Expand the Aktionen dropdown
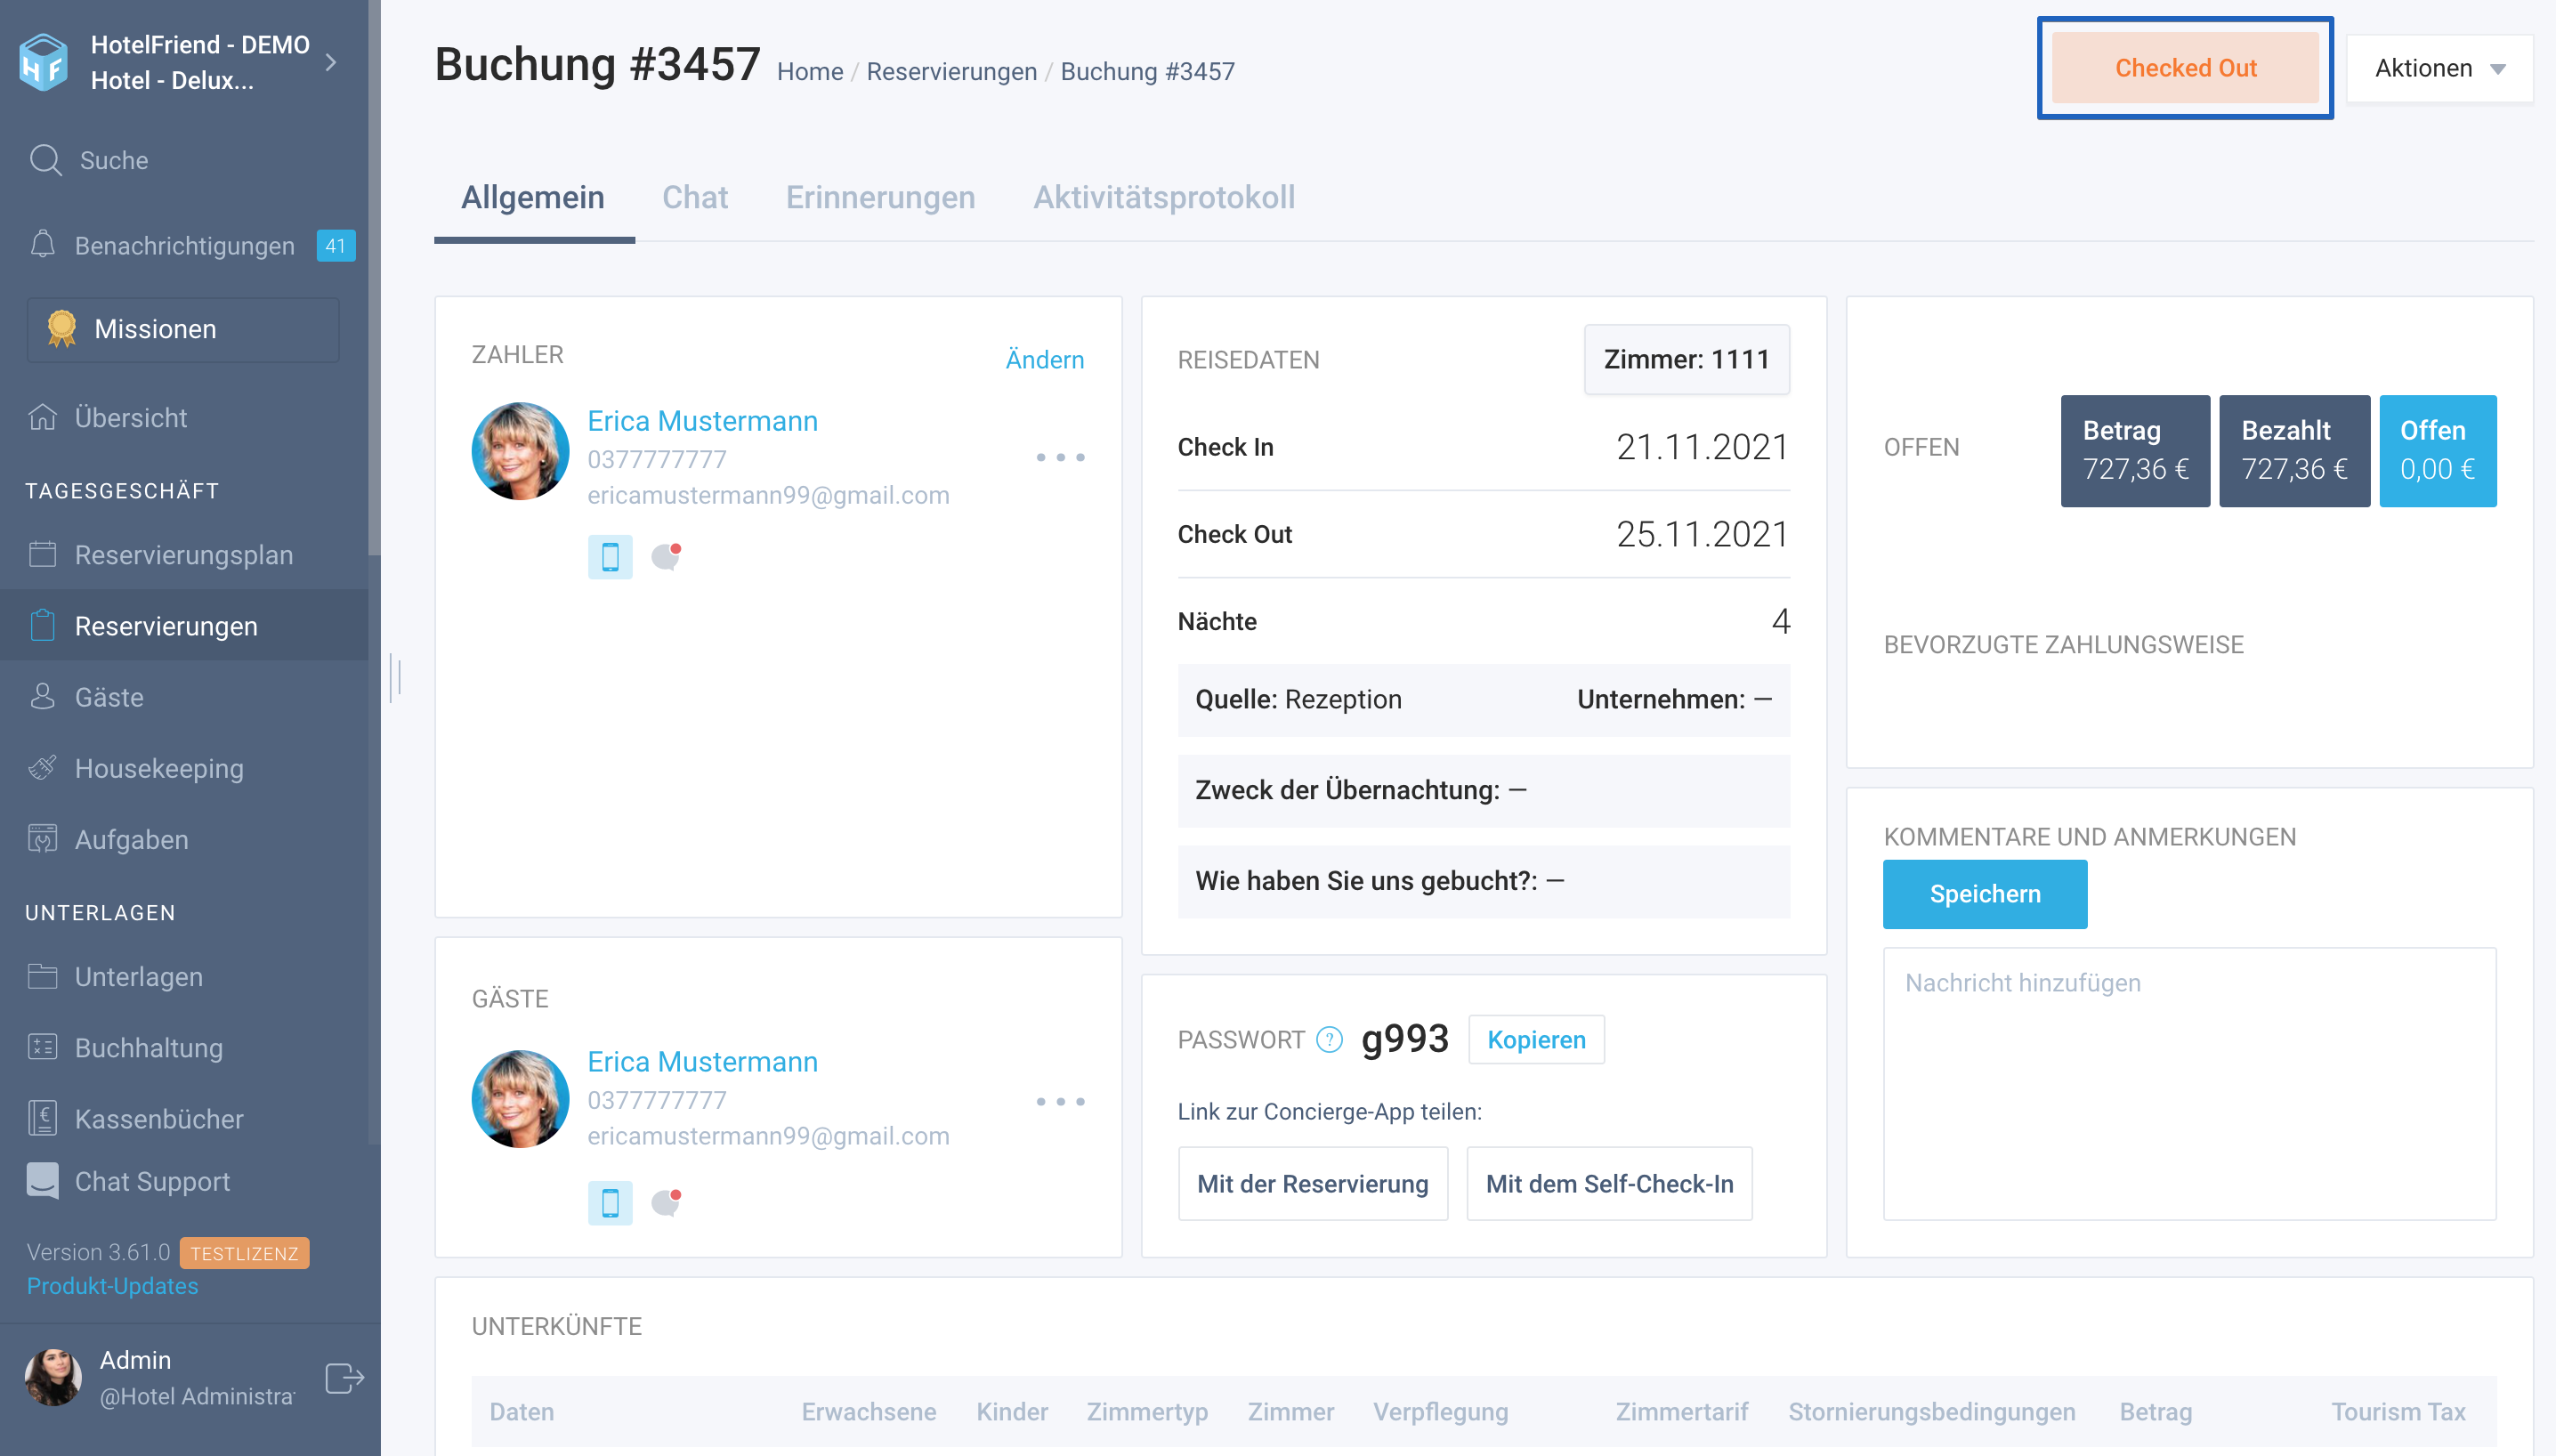 tap(2439, 68)
